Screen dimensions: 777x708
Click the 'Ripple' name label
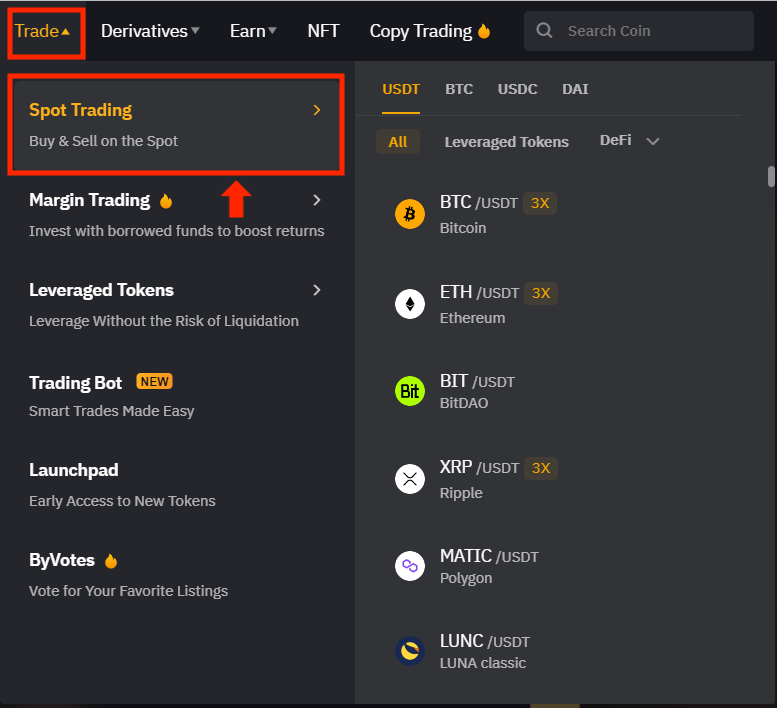click(x=461, y=493)
